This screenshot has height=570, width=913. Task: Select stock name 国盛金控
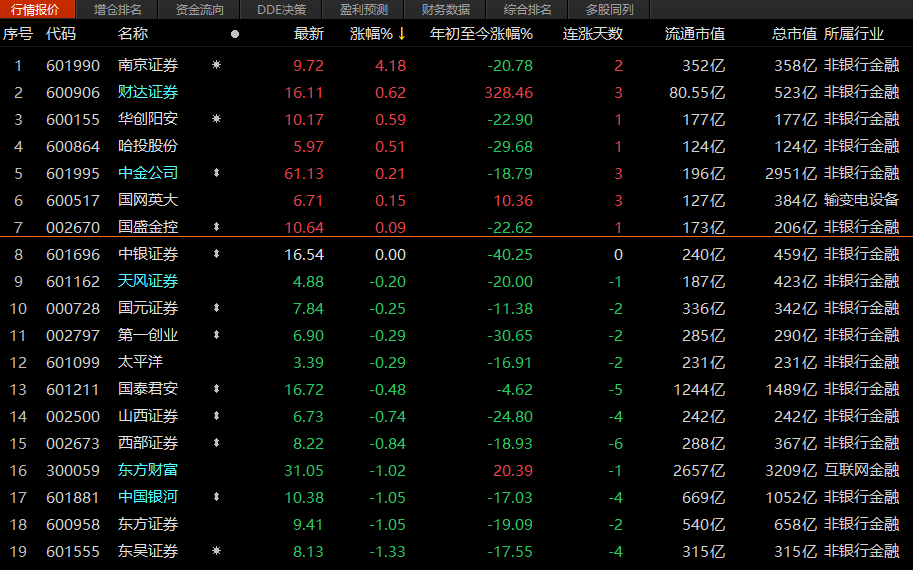[148, 227]
